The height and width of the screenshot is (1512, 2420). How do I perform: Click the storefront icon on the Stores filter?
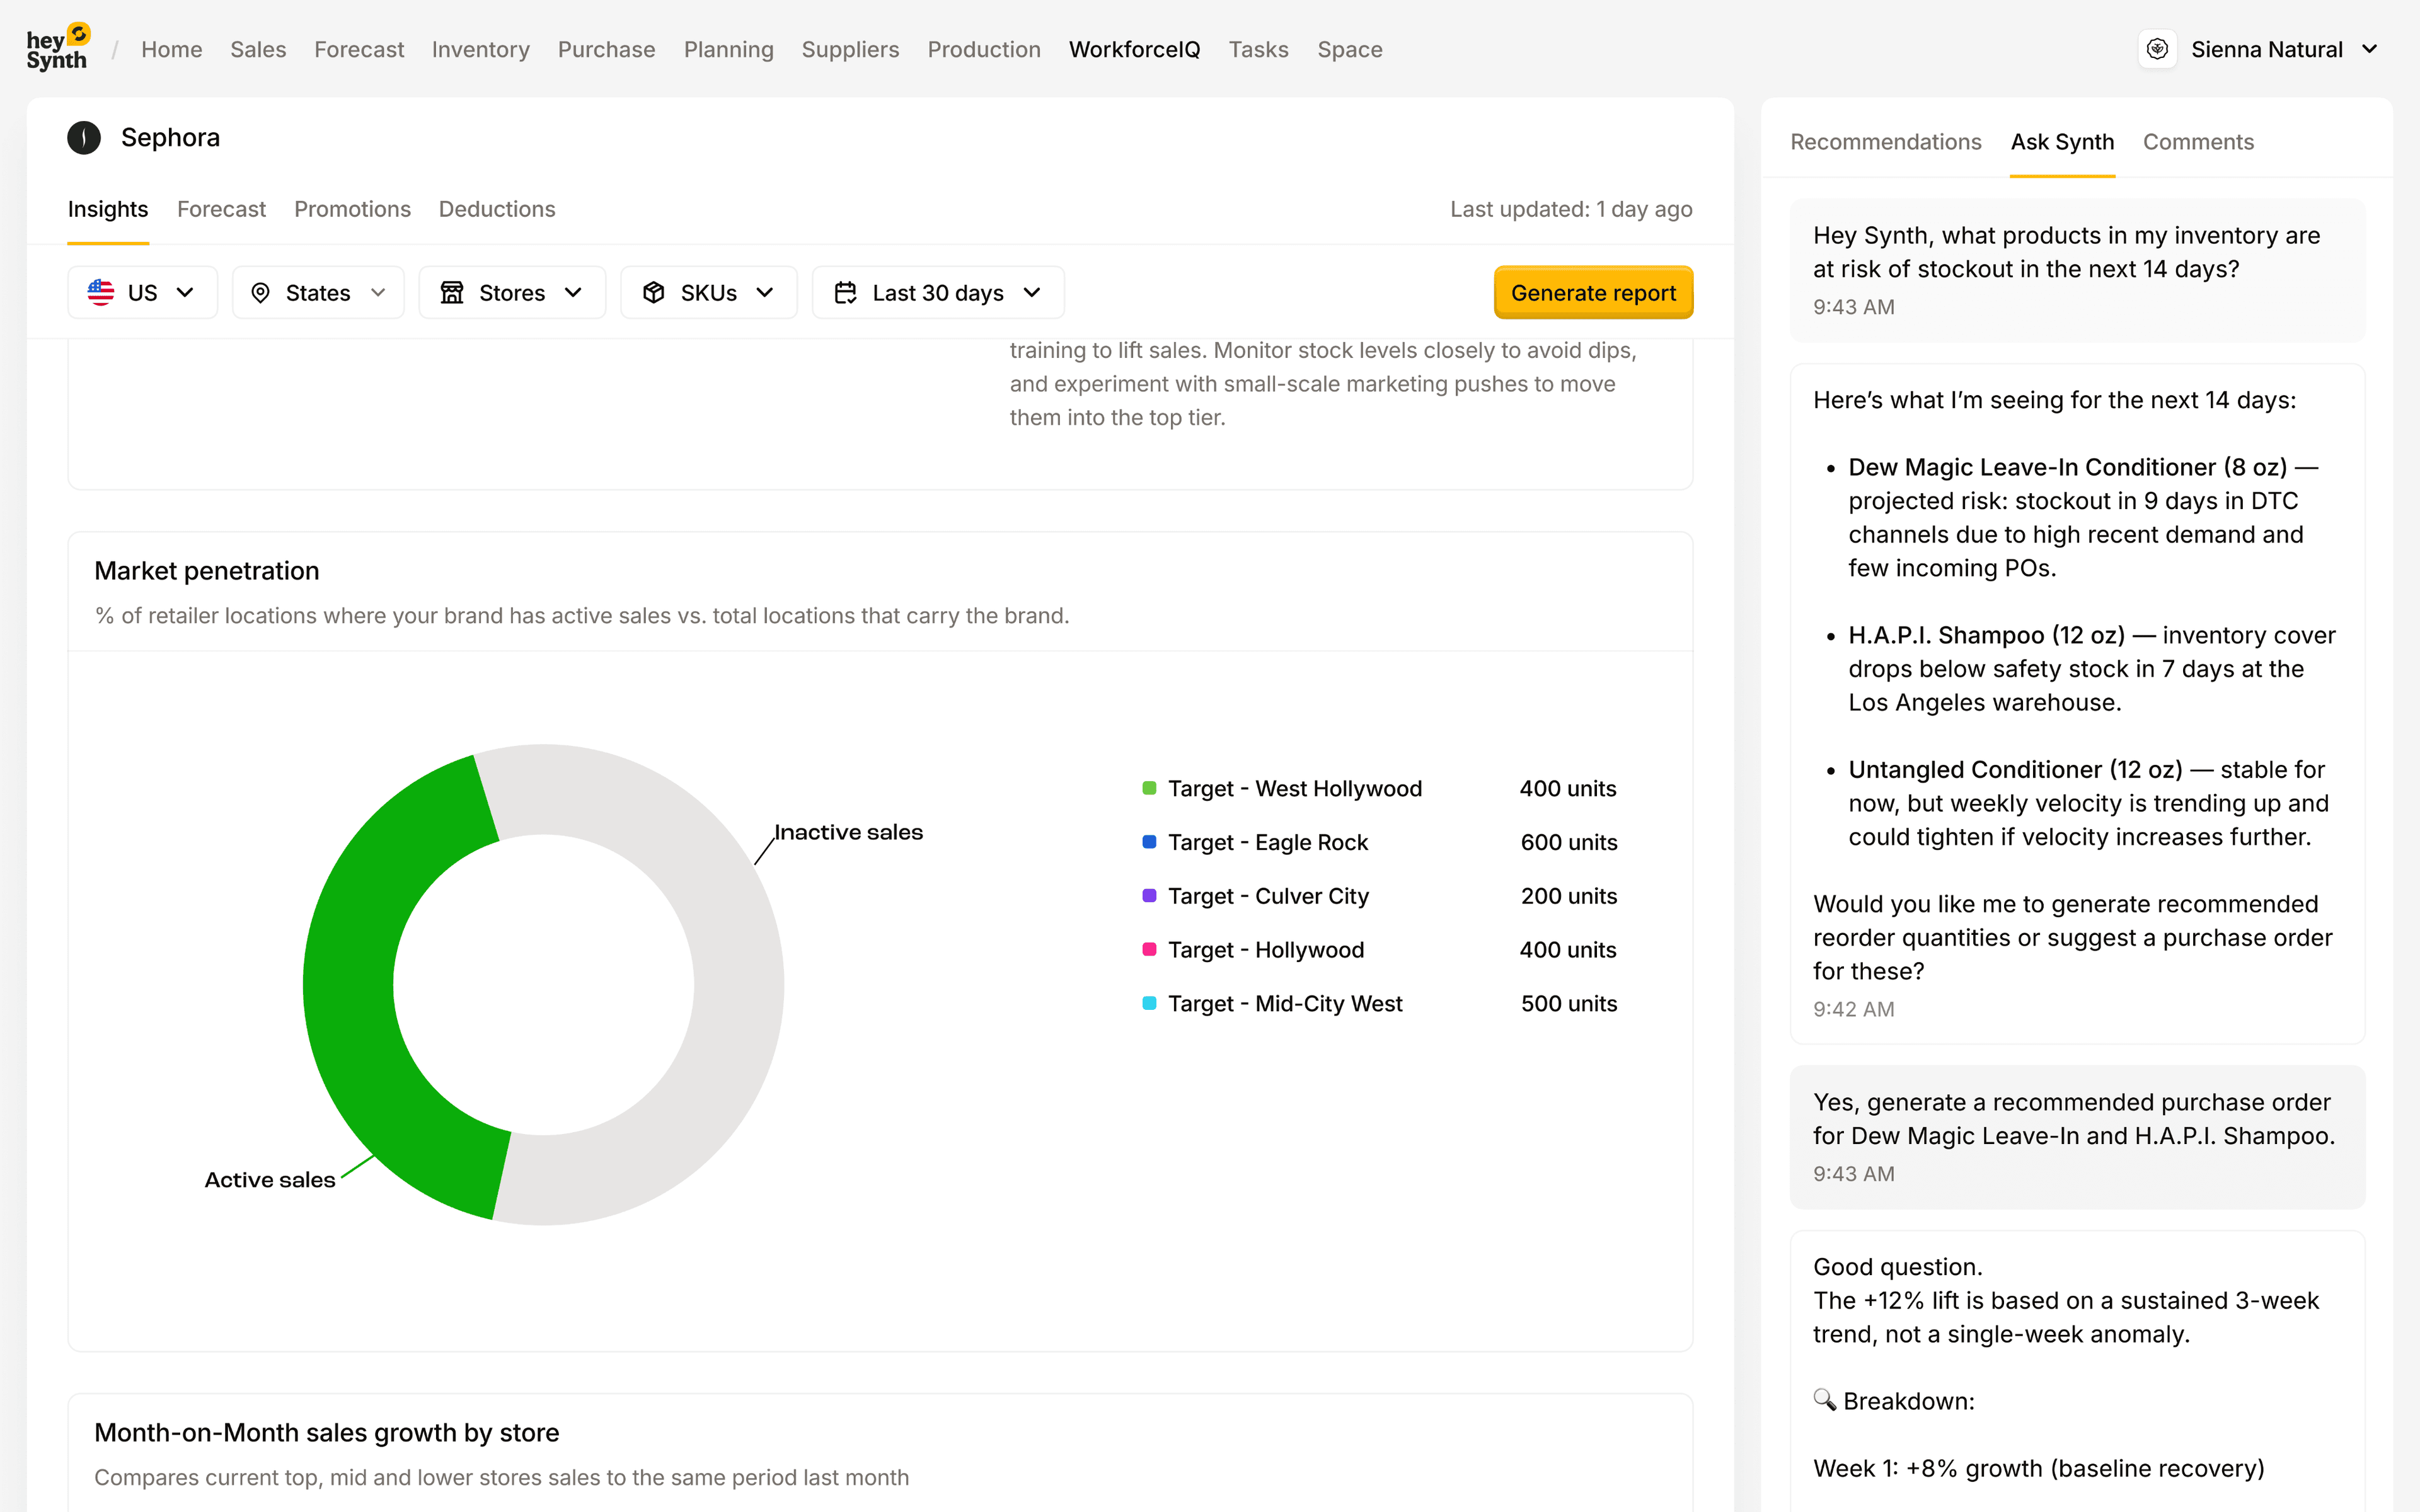tap(453, 292)
